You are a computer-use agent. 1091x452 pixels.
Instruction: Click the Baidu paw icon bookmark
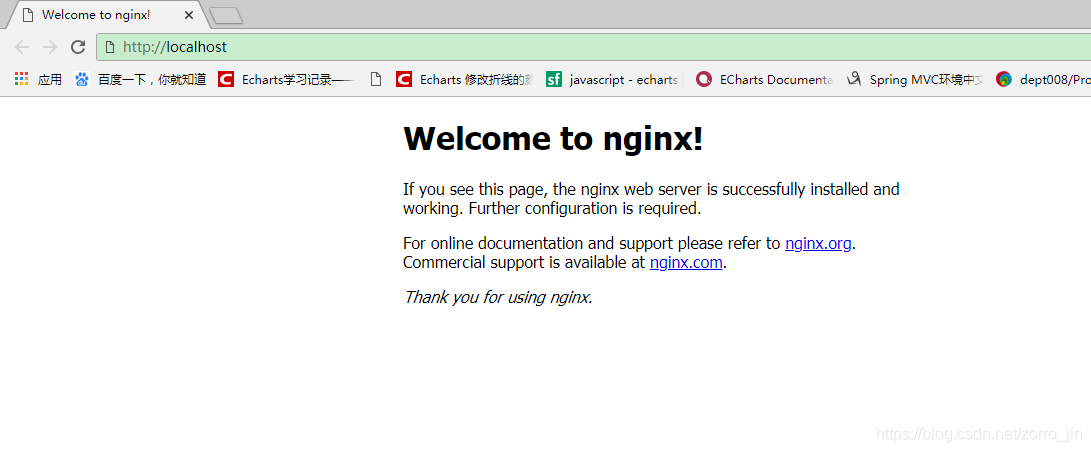click(x=82, y=79)
